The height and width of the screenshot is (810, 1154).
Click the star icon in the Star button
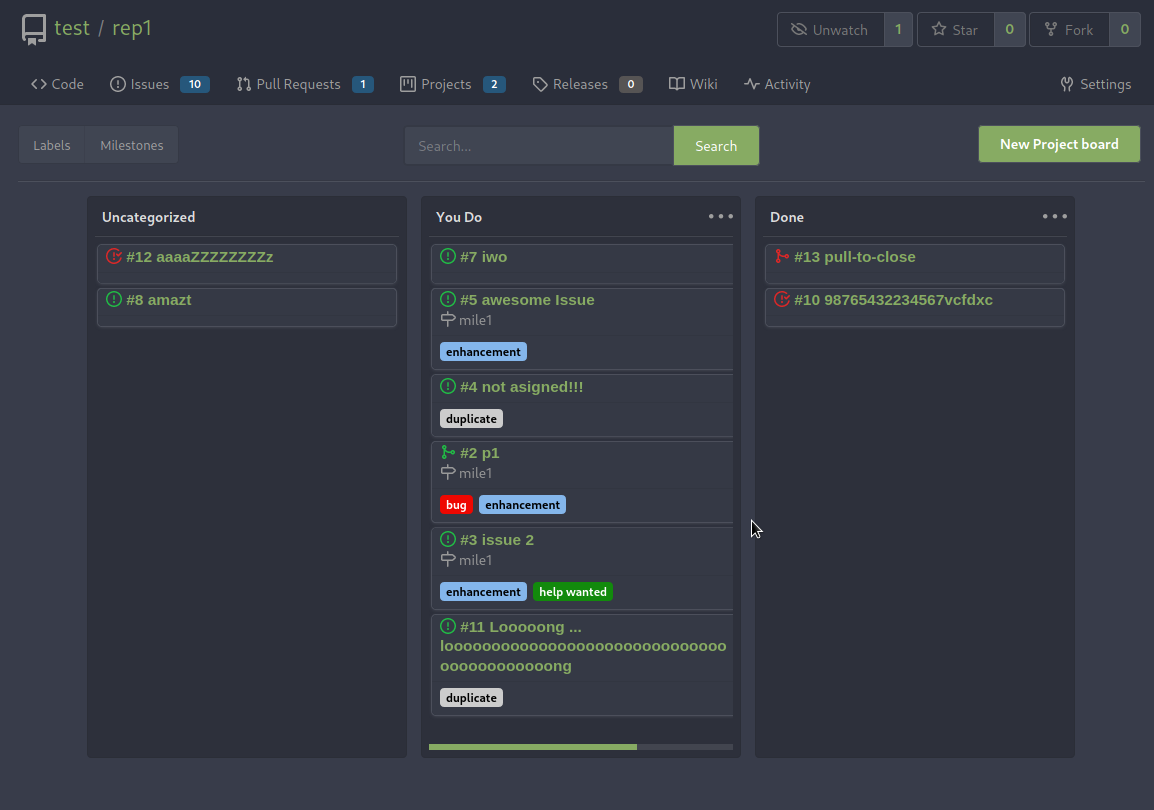(x=938, y=29)
